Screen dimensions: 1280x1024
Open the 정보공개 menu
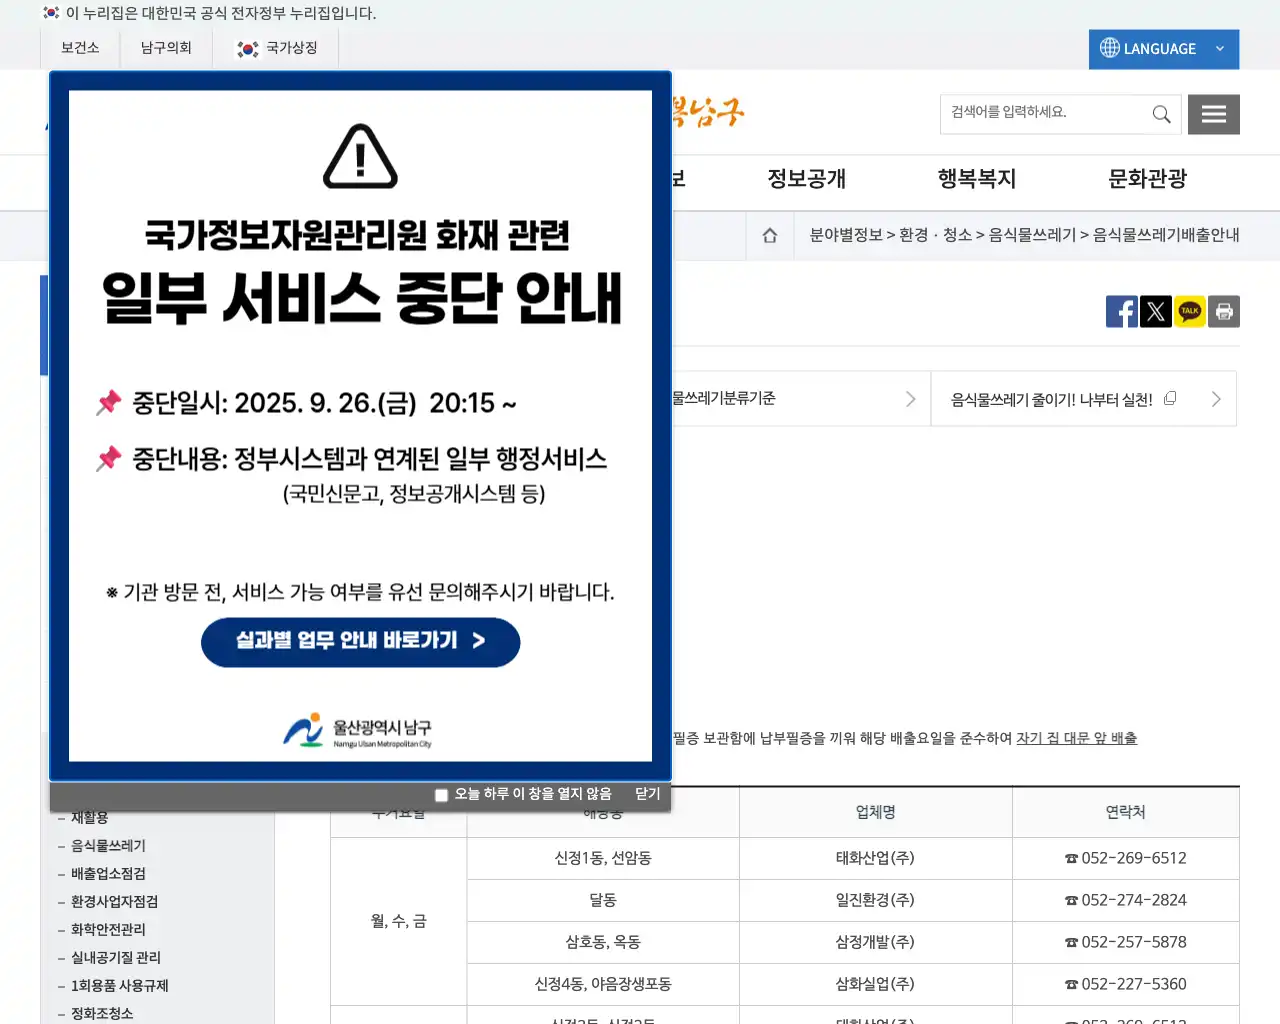click(x=806, y=179)
